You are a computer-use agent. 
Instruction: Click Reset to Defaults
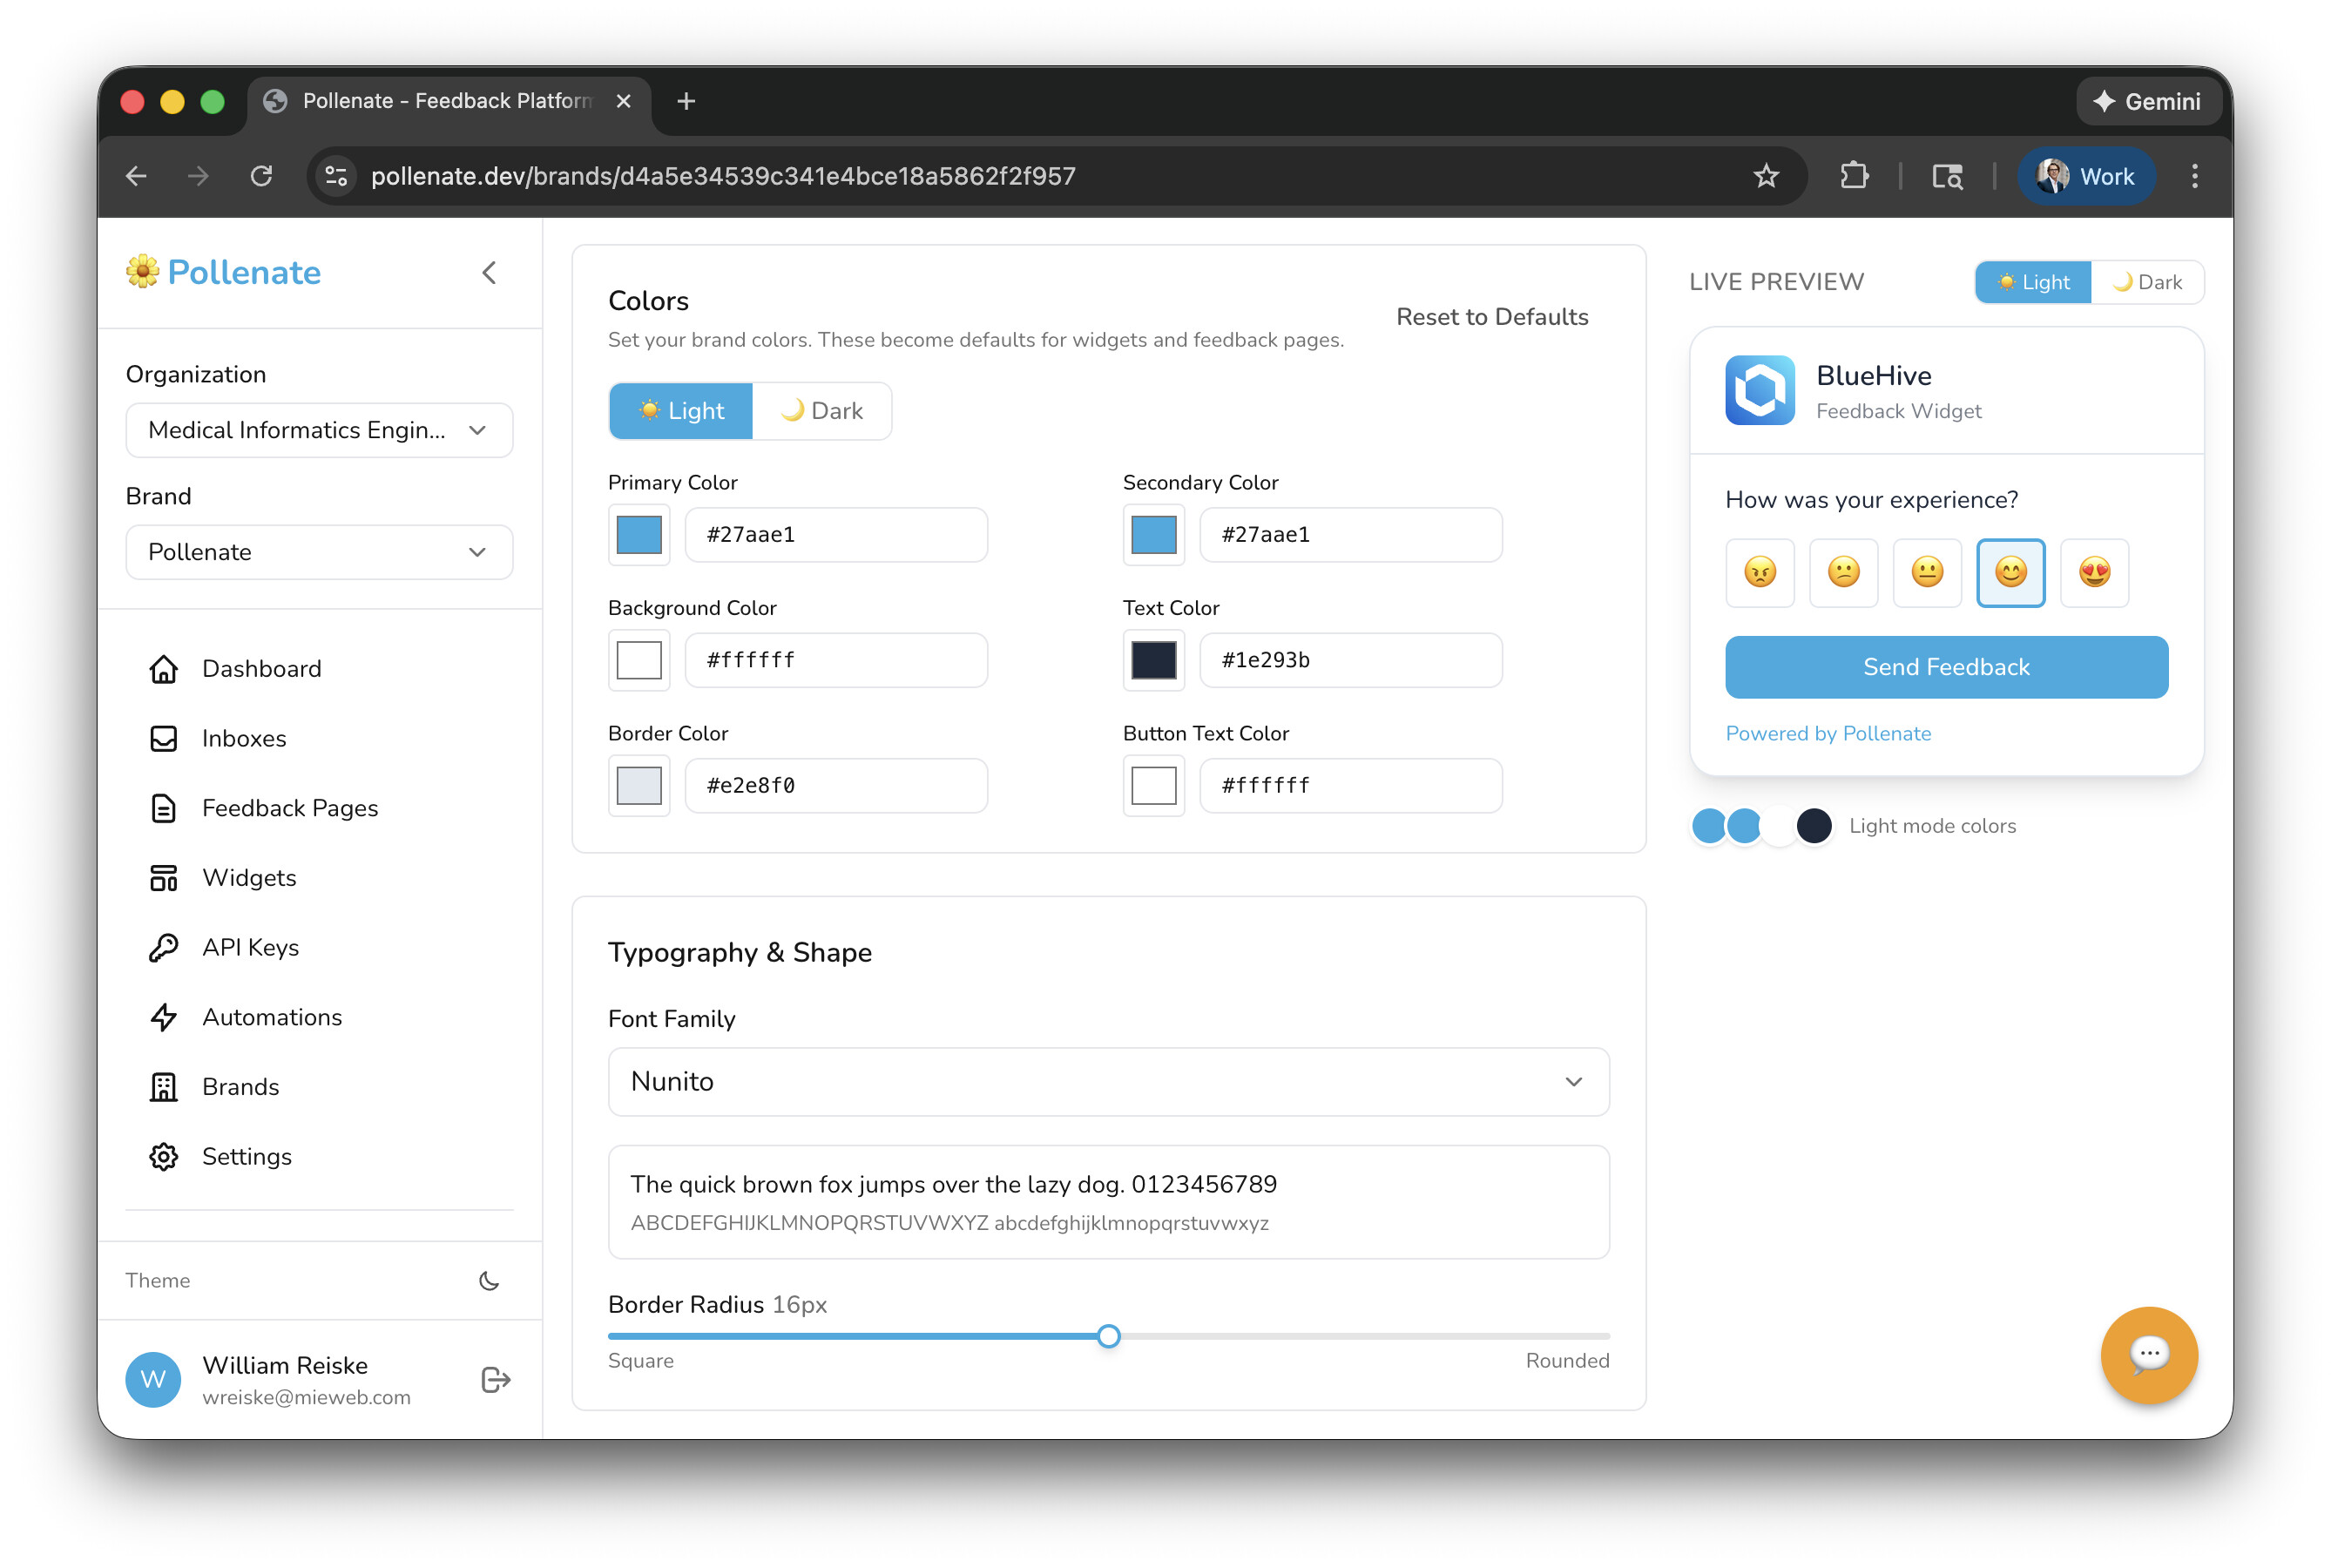(x=1492, y=317)
